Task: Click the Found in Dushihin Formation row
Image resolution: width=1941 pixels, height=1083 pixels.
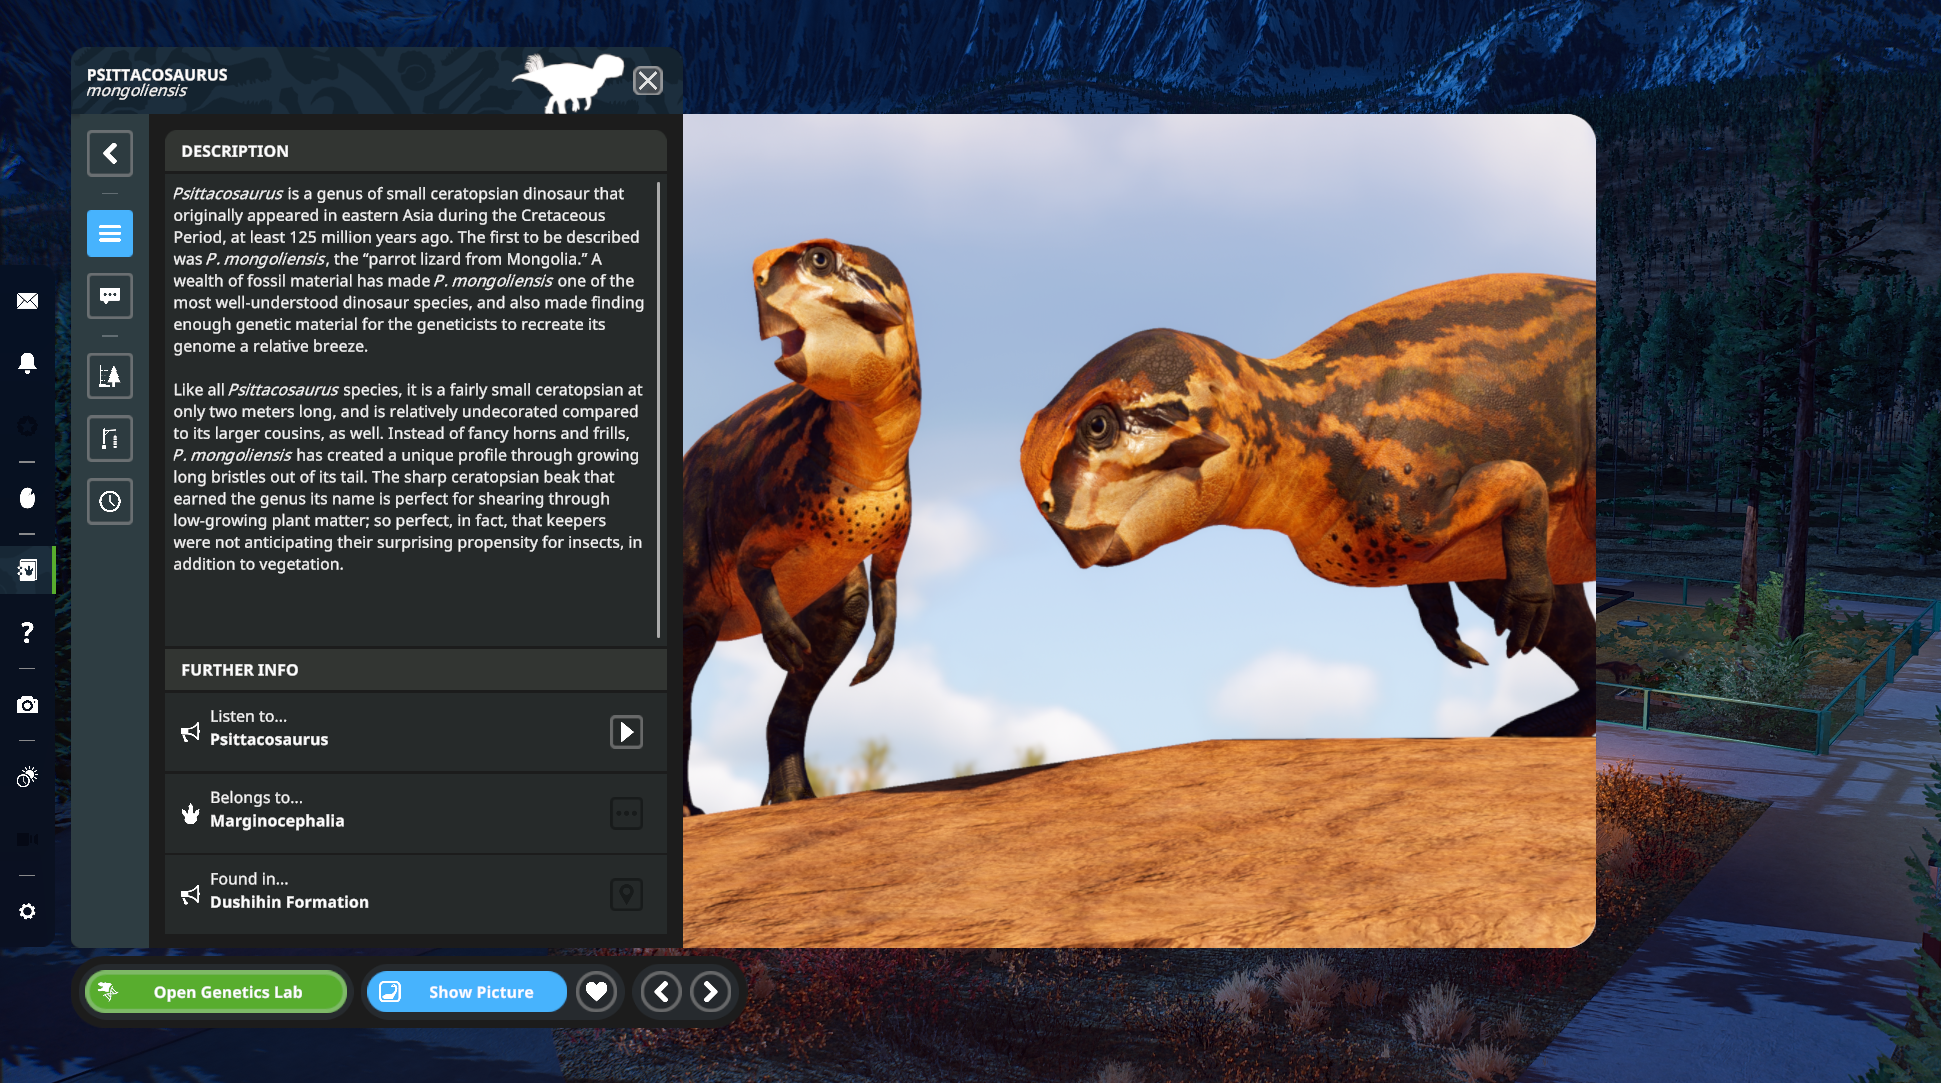Action: coord(416,894)
